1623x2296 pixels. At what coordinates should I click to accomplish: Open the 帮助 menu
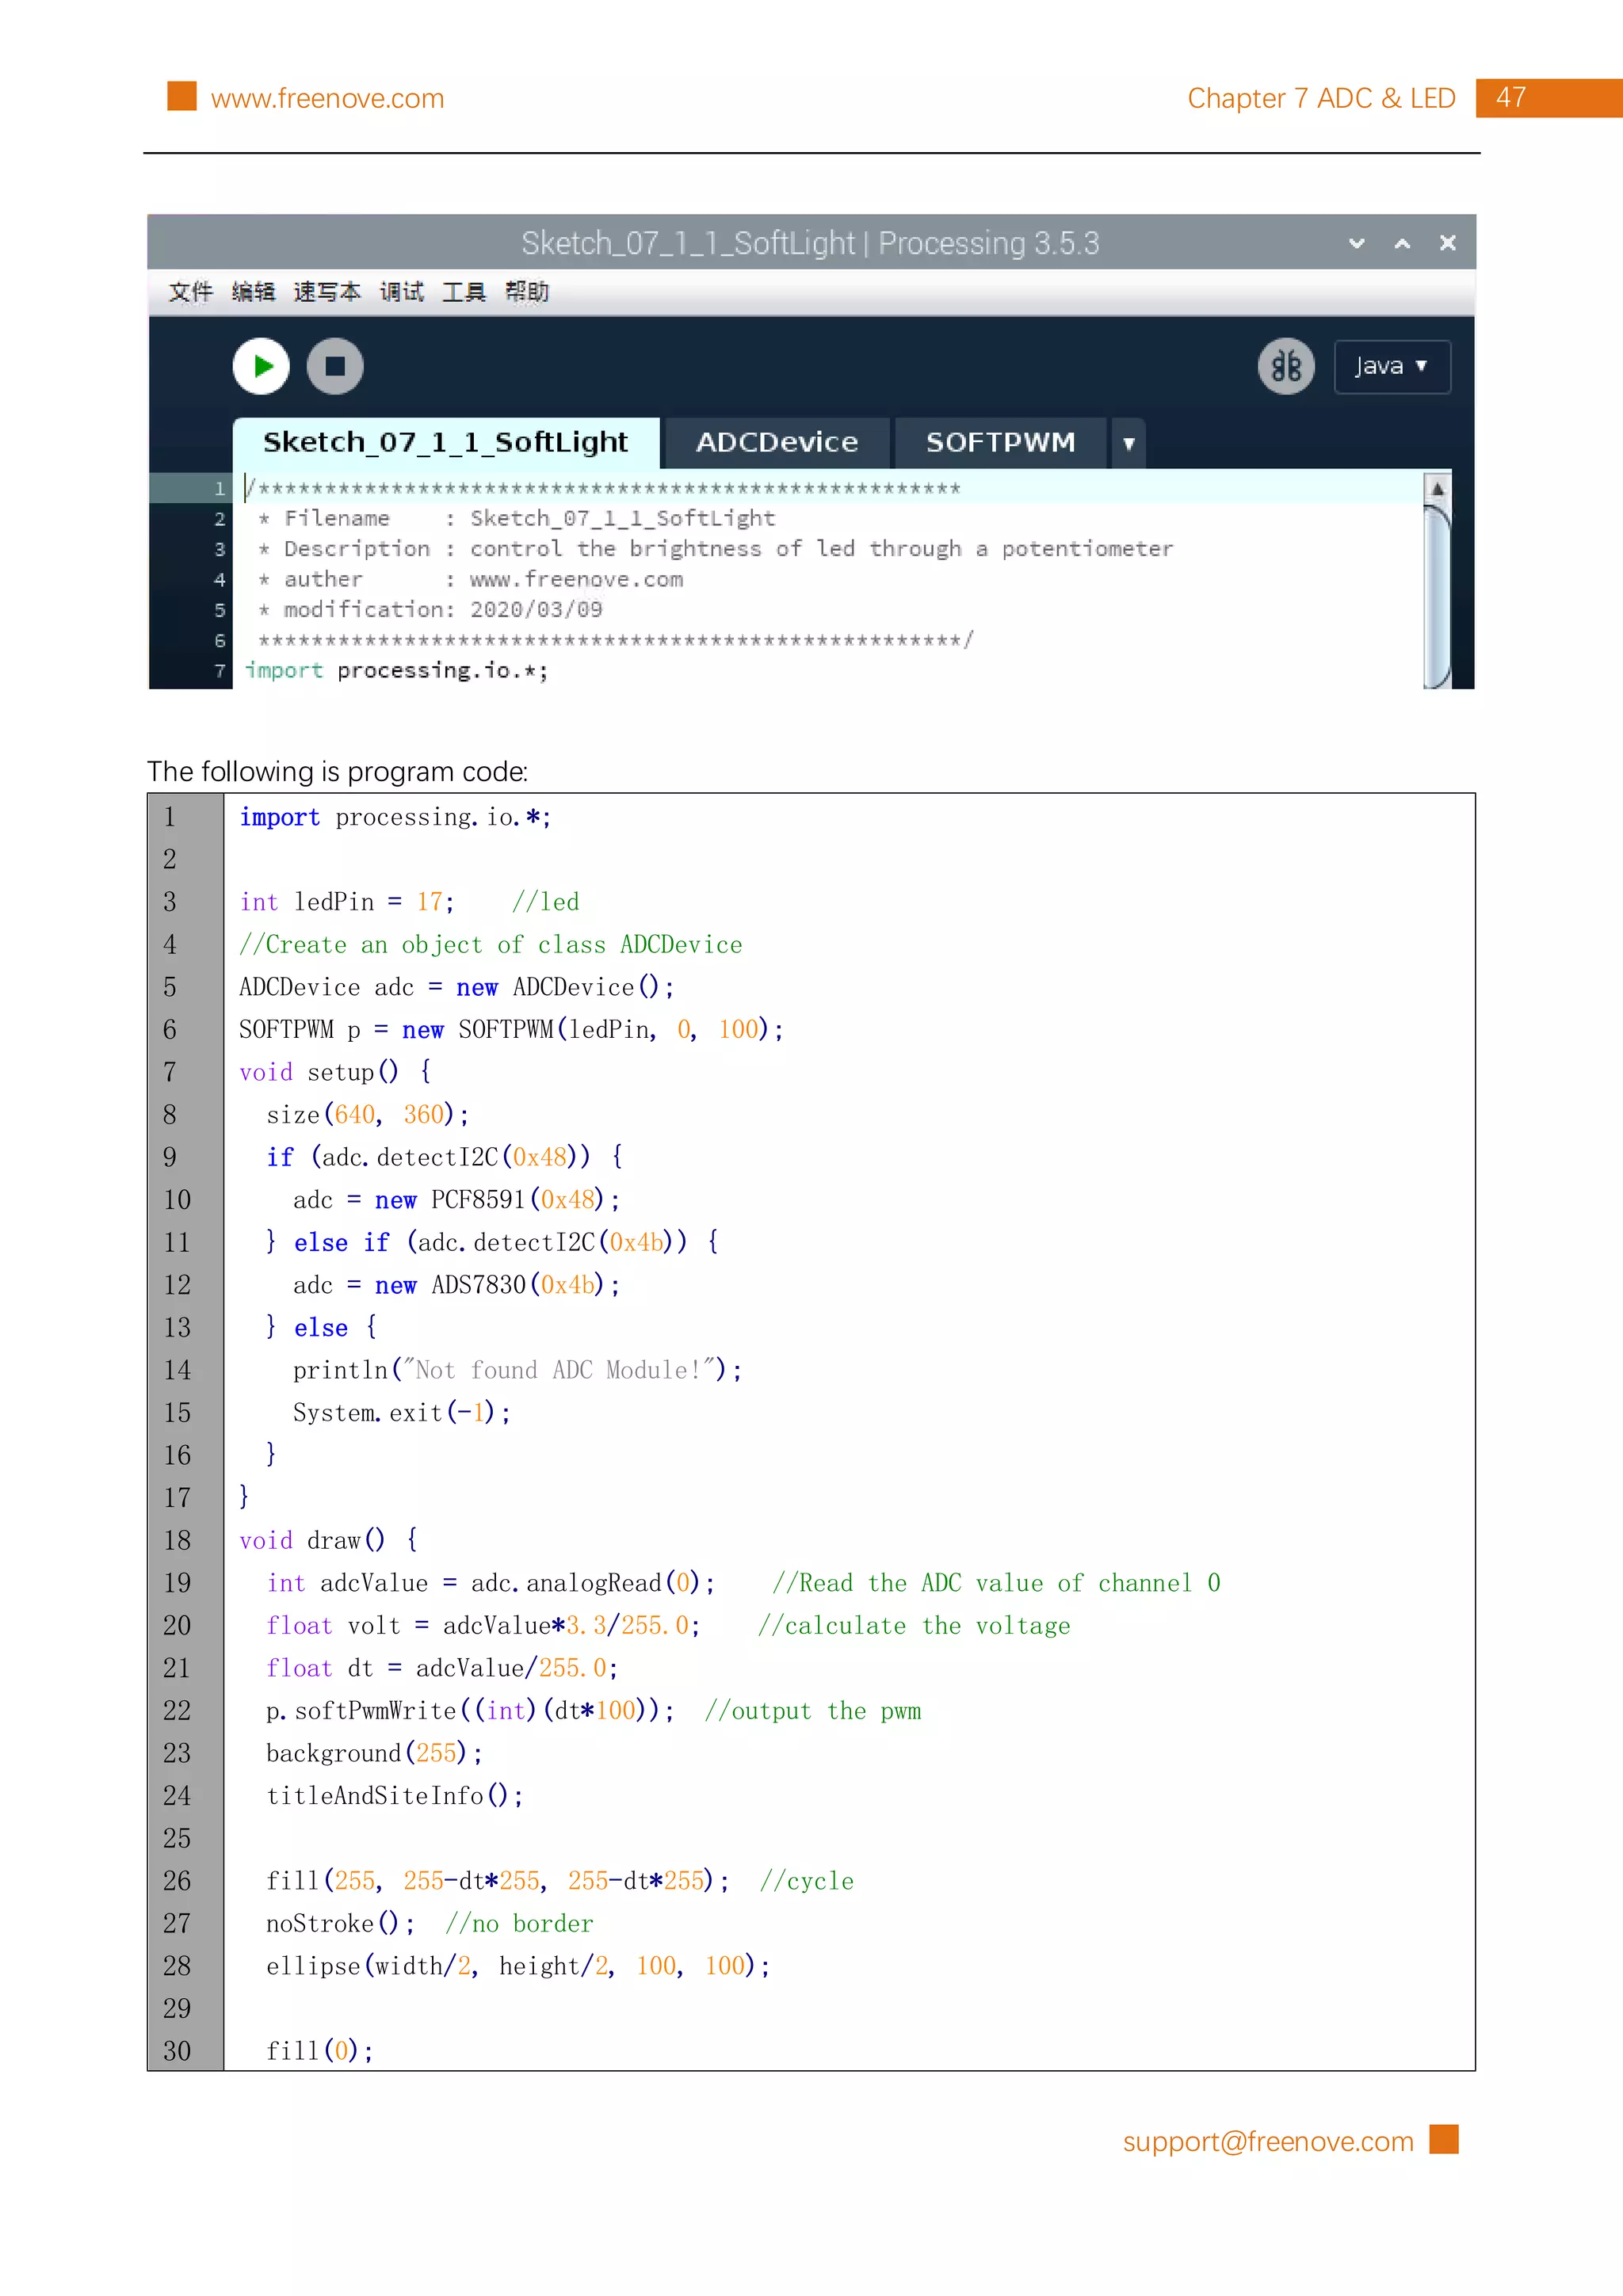coord(527,291)
